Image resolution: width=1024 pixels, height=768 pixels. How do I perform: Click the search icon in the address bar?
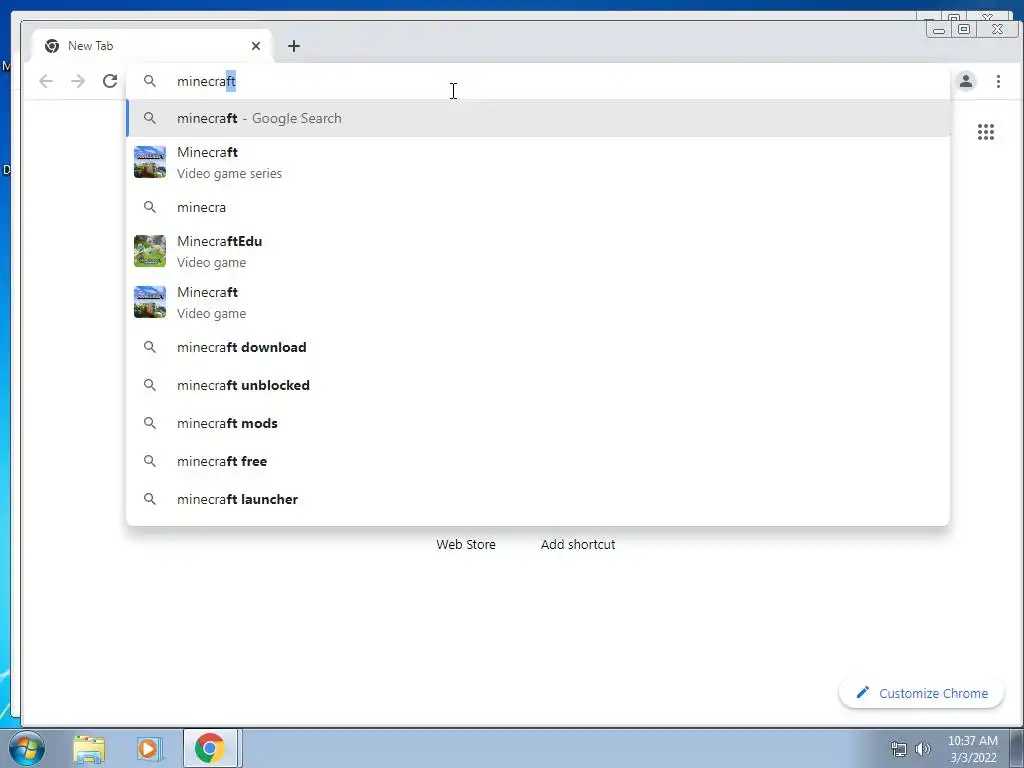click(x=150, y=81)
